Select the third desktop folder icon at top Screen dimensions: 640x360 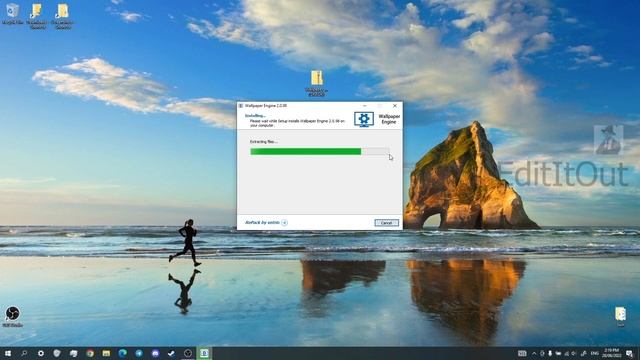coord(62,16)
